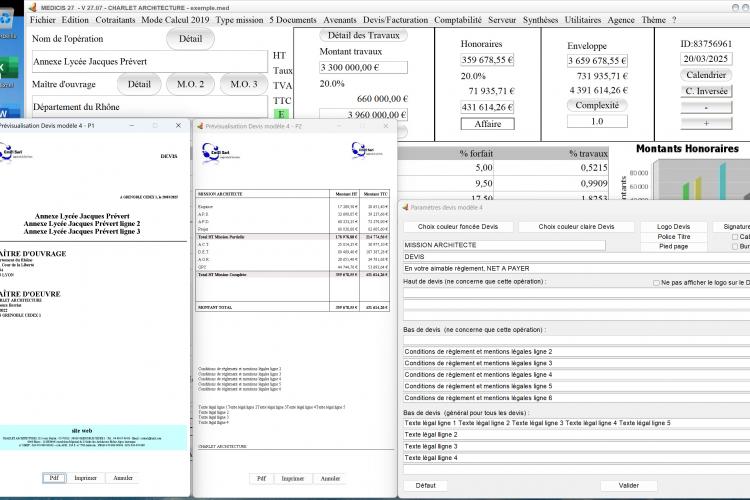Click the minus button under C. Inversée
The width and height of the screenshot is (750, 500).
click(x=706, y=107)
